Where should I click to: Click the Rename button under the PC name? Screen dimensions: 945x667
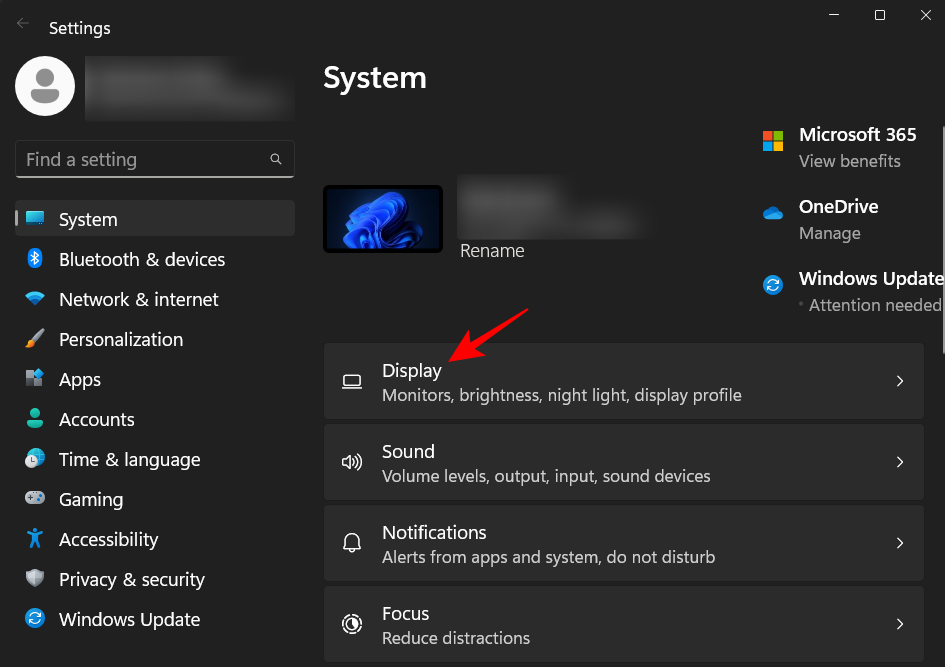[x=492, y=250]
